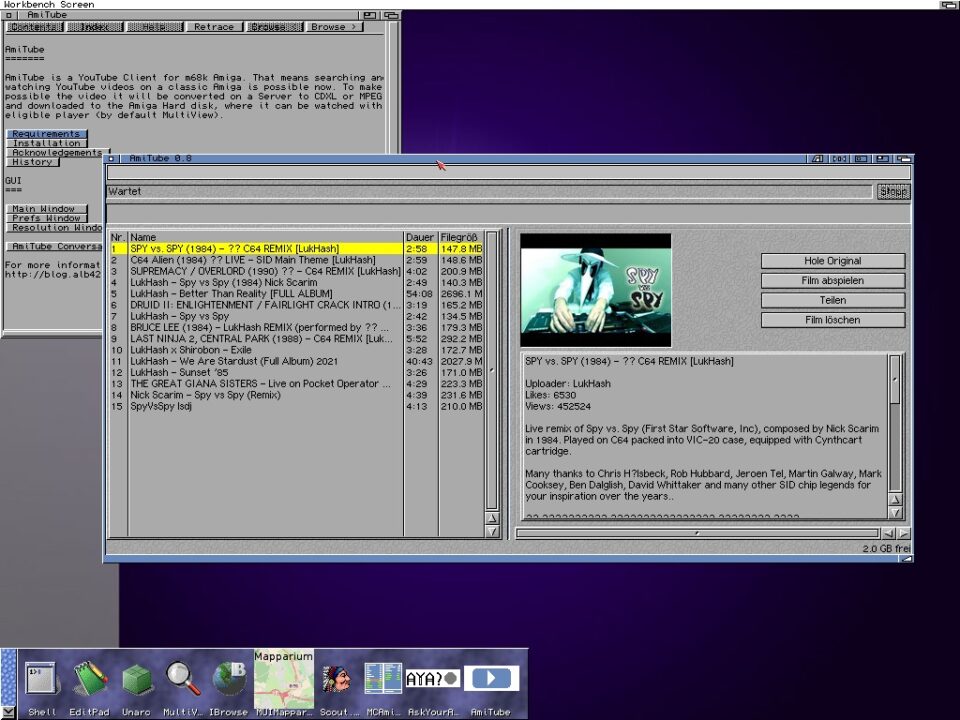
Task: Click the search input field at top
Action: pos(508,173)
